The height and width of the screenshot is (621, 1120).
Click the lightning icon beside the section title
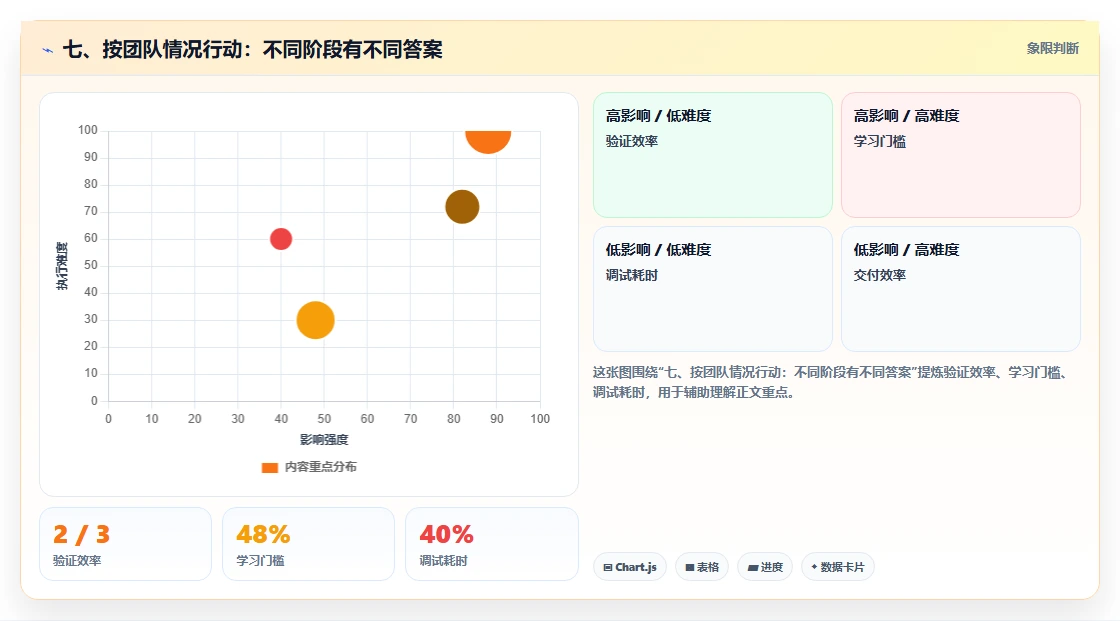click(48, 50)
